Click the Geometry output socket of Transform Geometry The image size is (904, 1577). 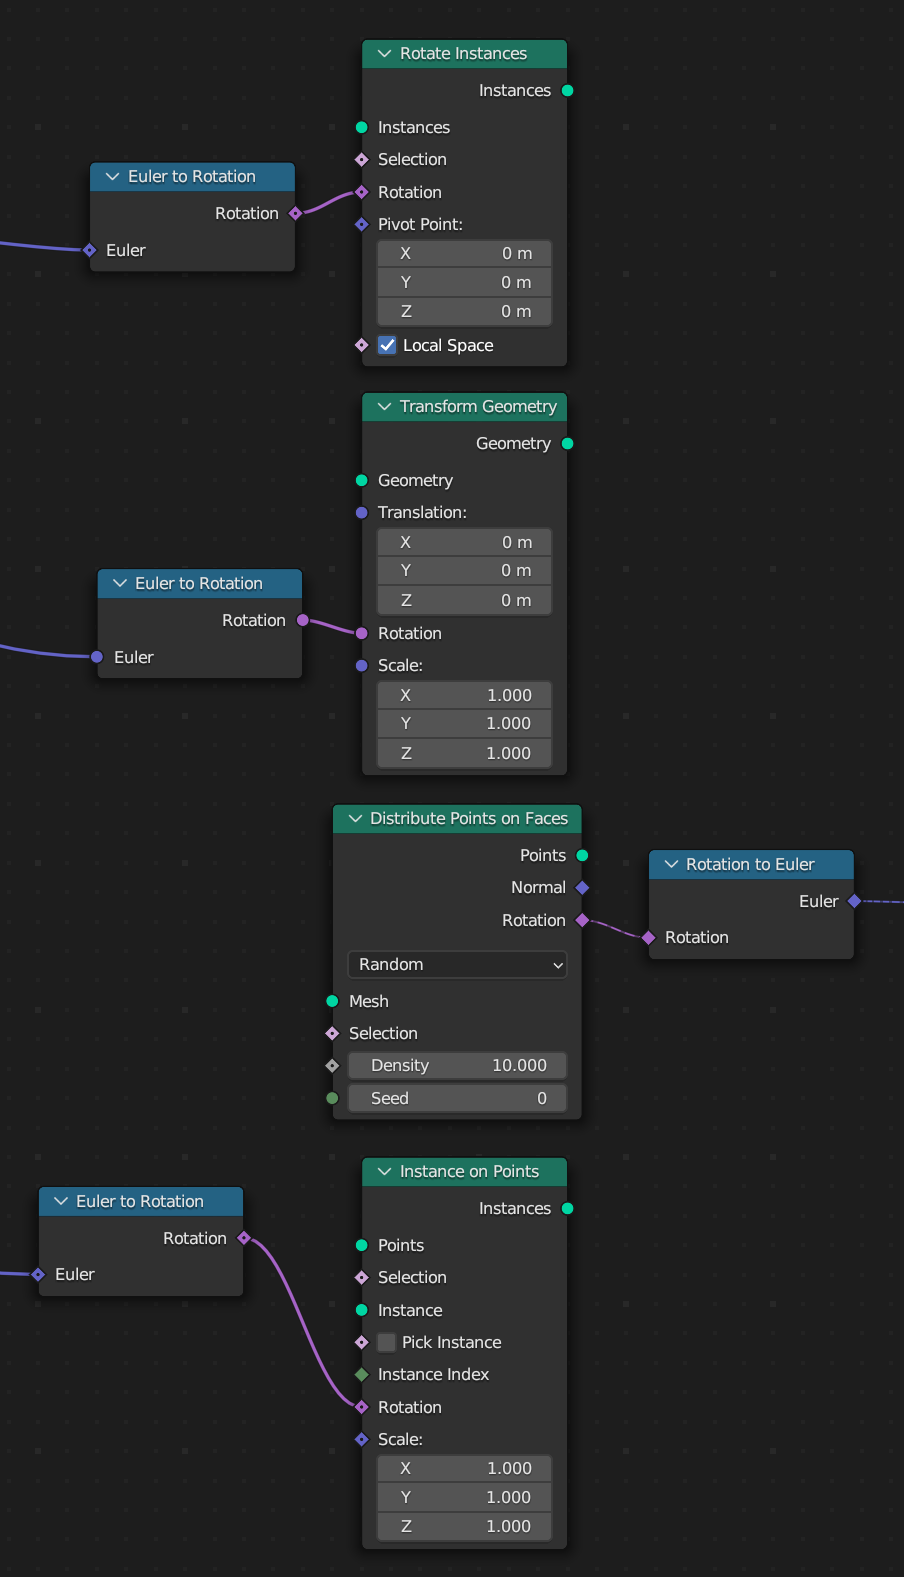coord(568,444)
